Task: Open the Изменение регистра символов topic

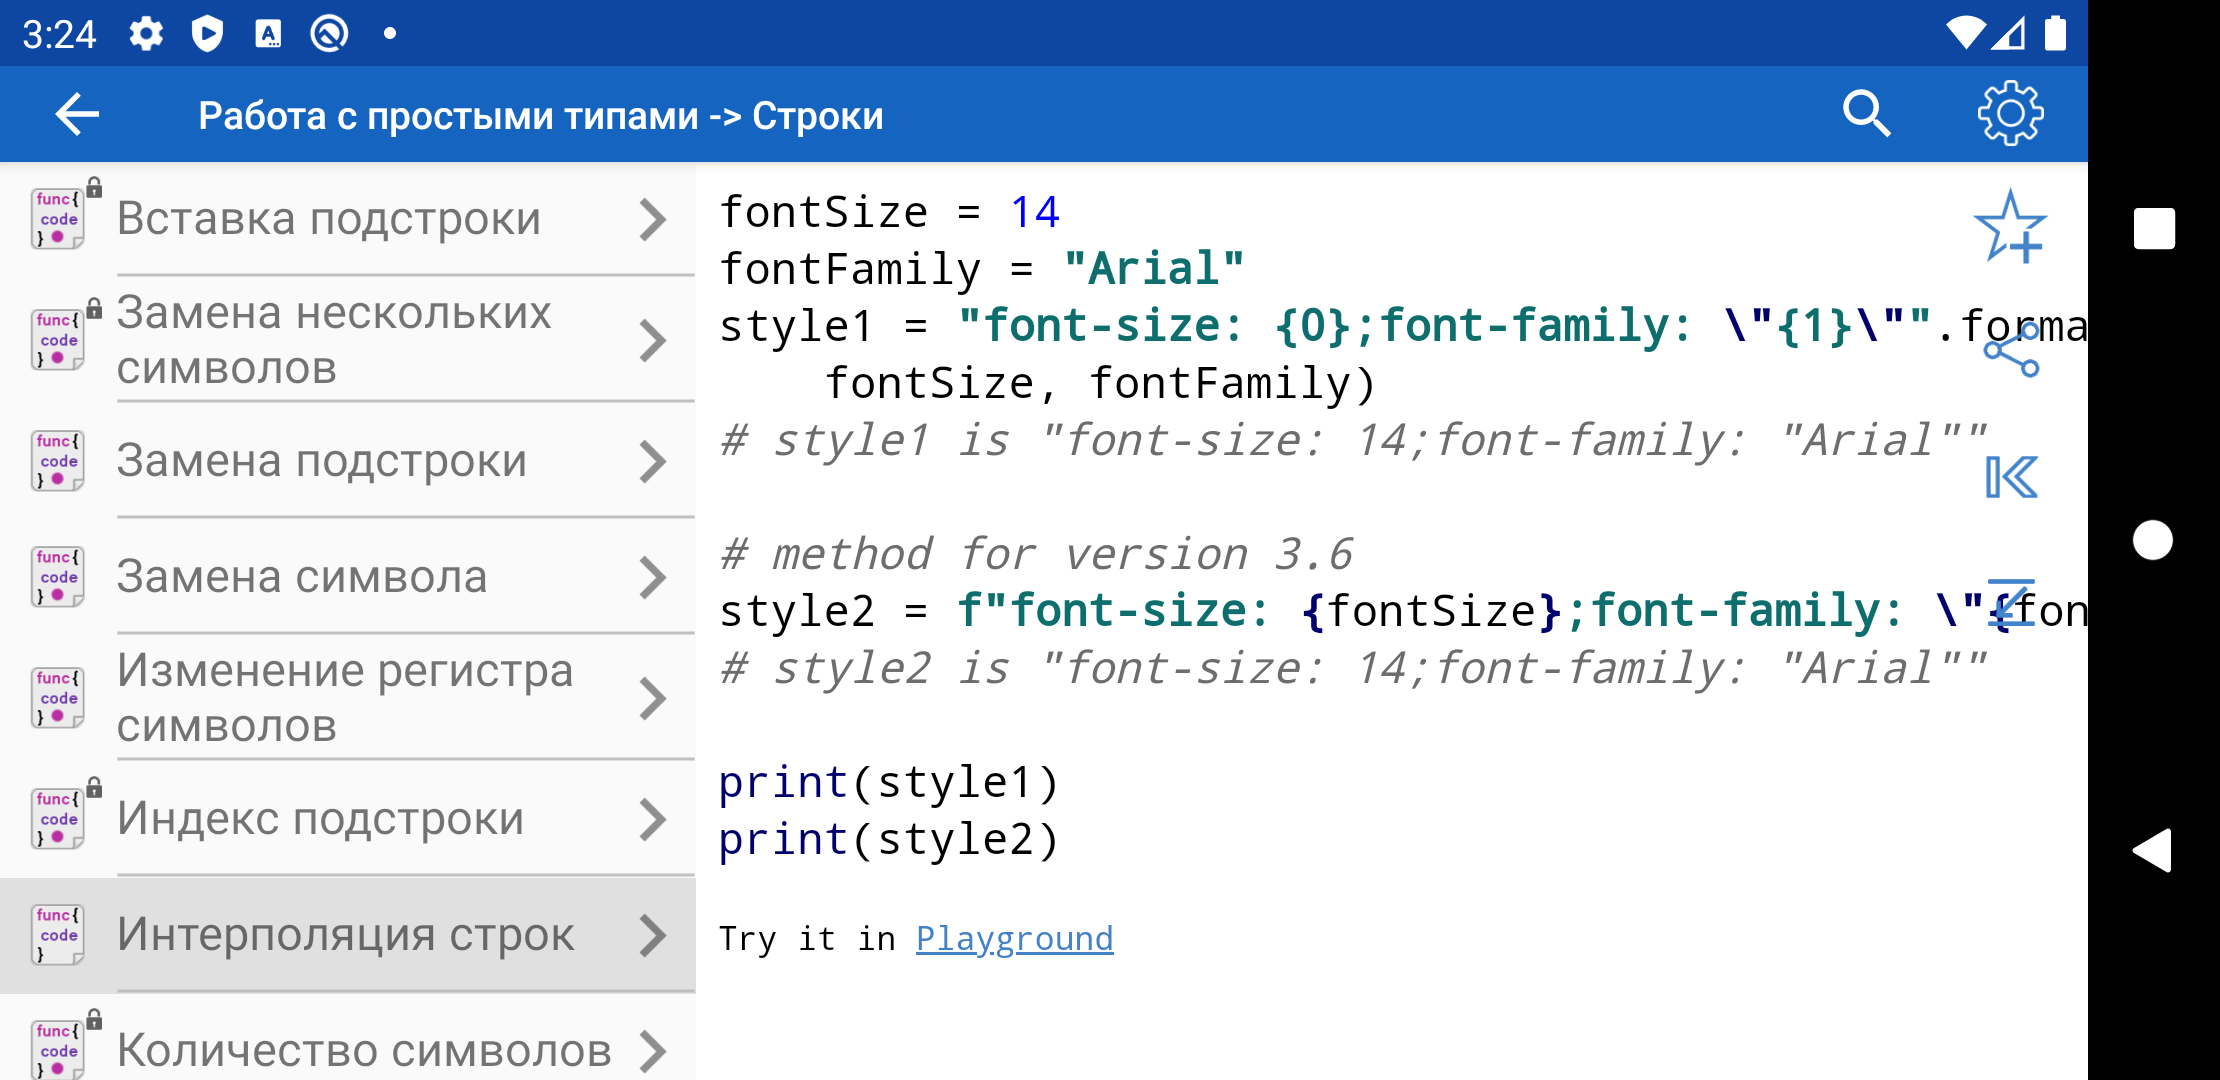Action: 348,698
